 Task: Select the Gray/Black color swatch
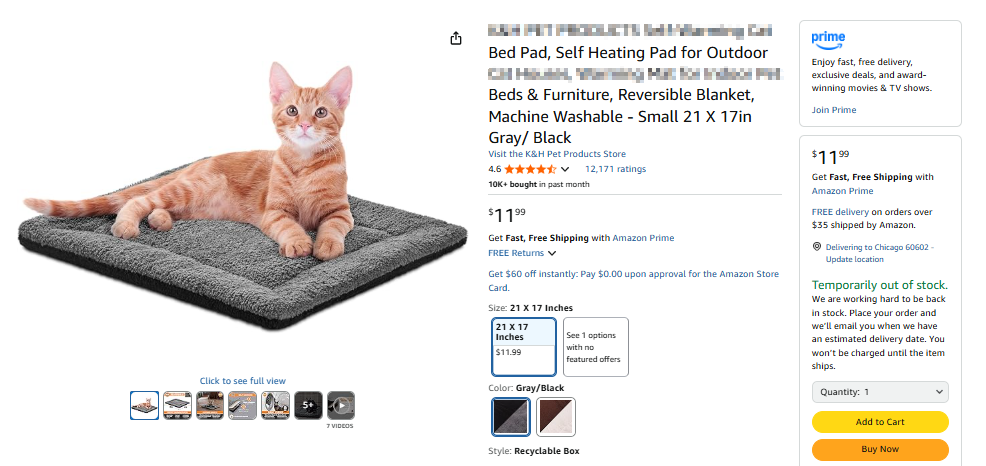click(x=511, y=416)
